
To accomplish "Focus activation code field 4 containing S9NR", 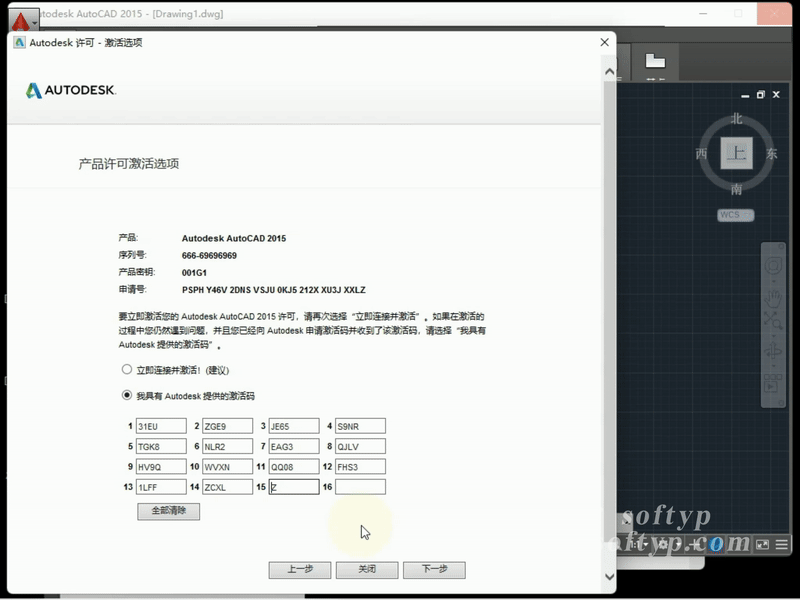I will coord(360,426).
